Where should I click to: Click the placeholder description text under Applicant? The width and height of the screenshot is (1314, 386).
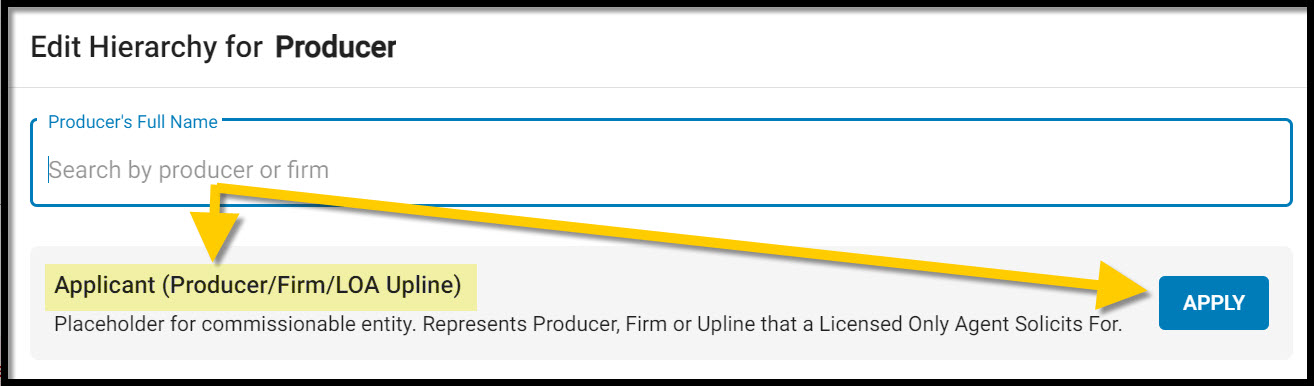[588, 325]
